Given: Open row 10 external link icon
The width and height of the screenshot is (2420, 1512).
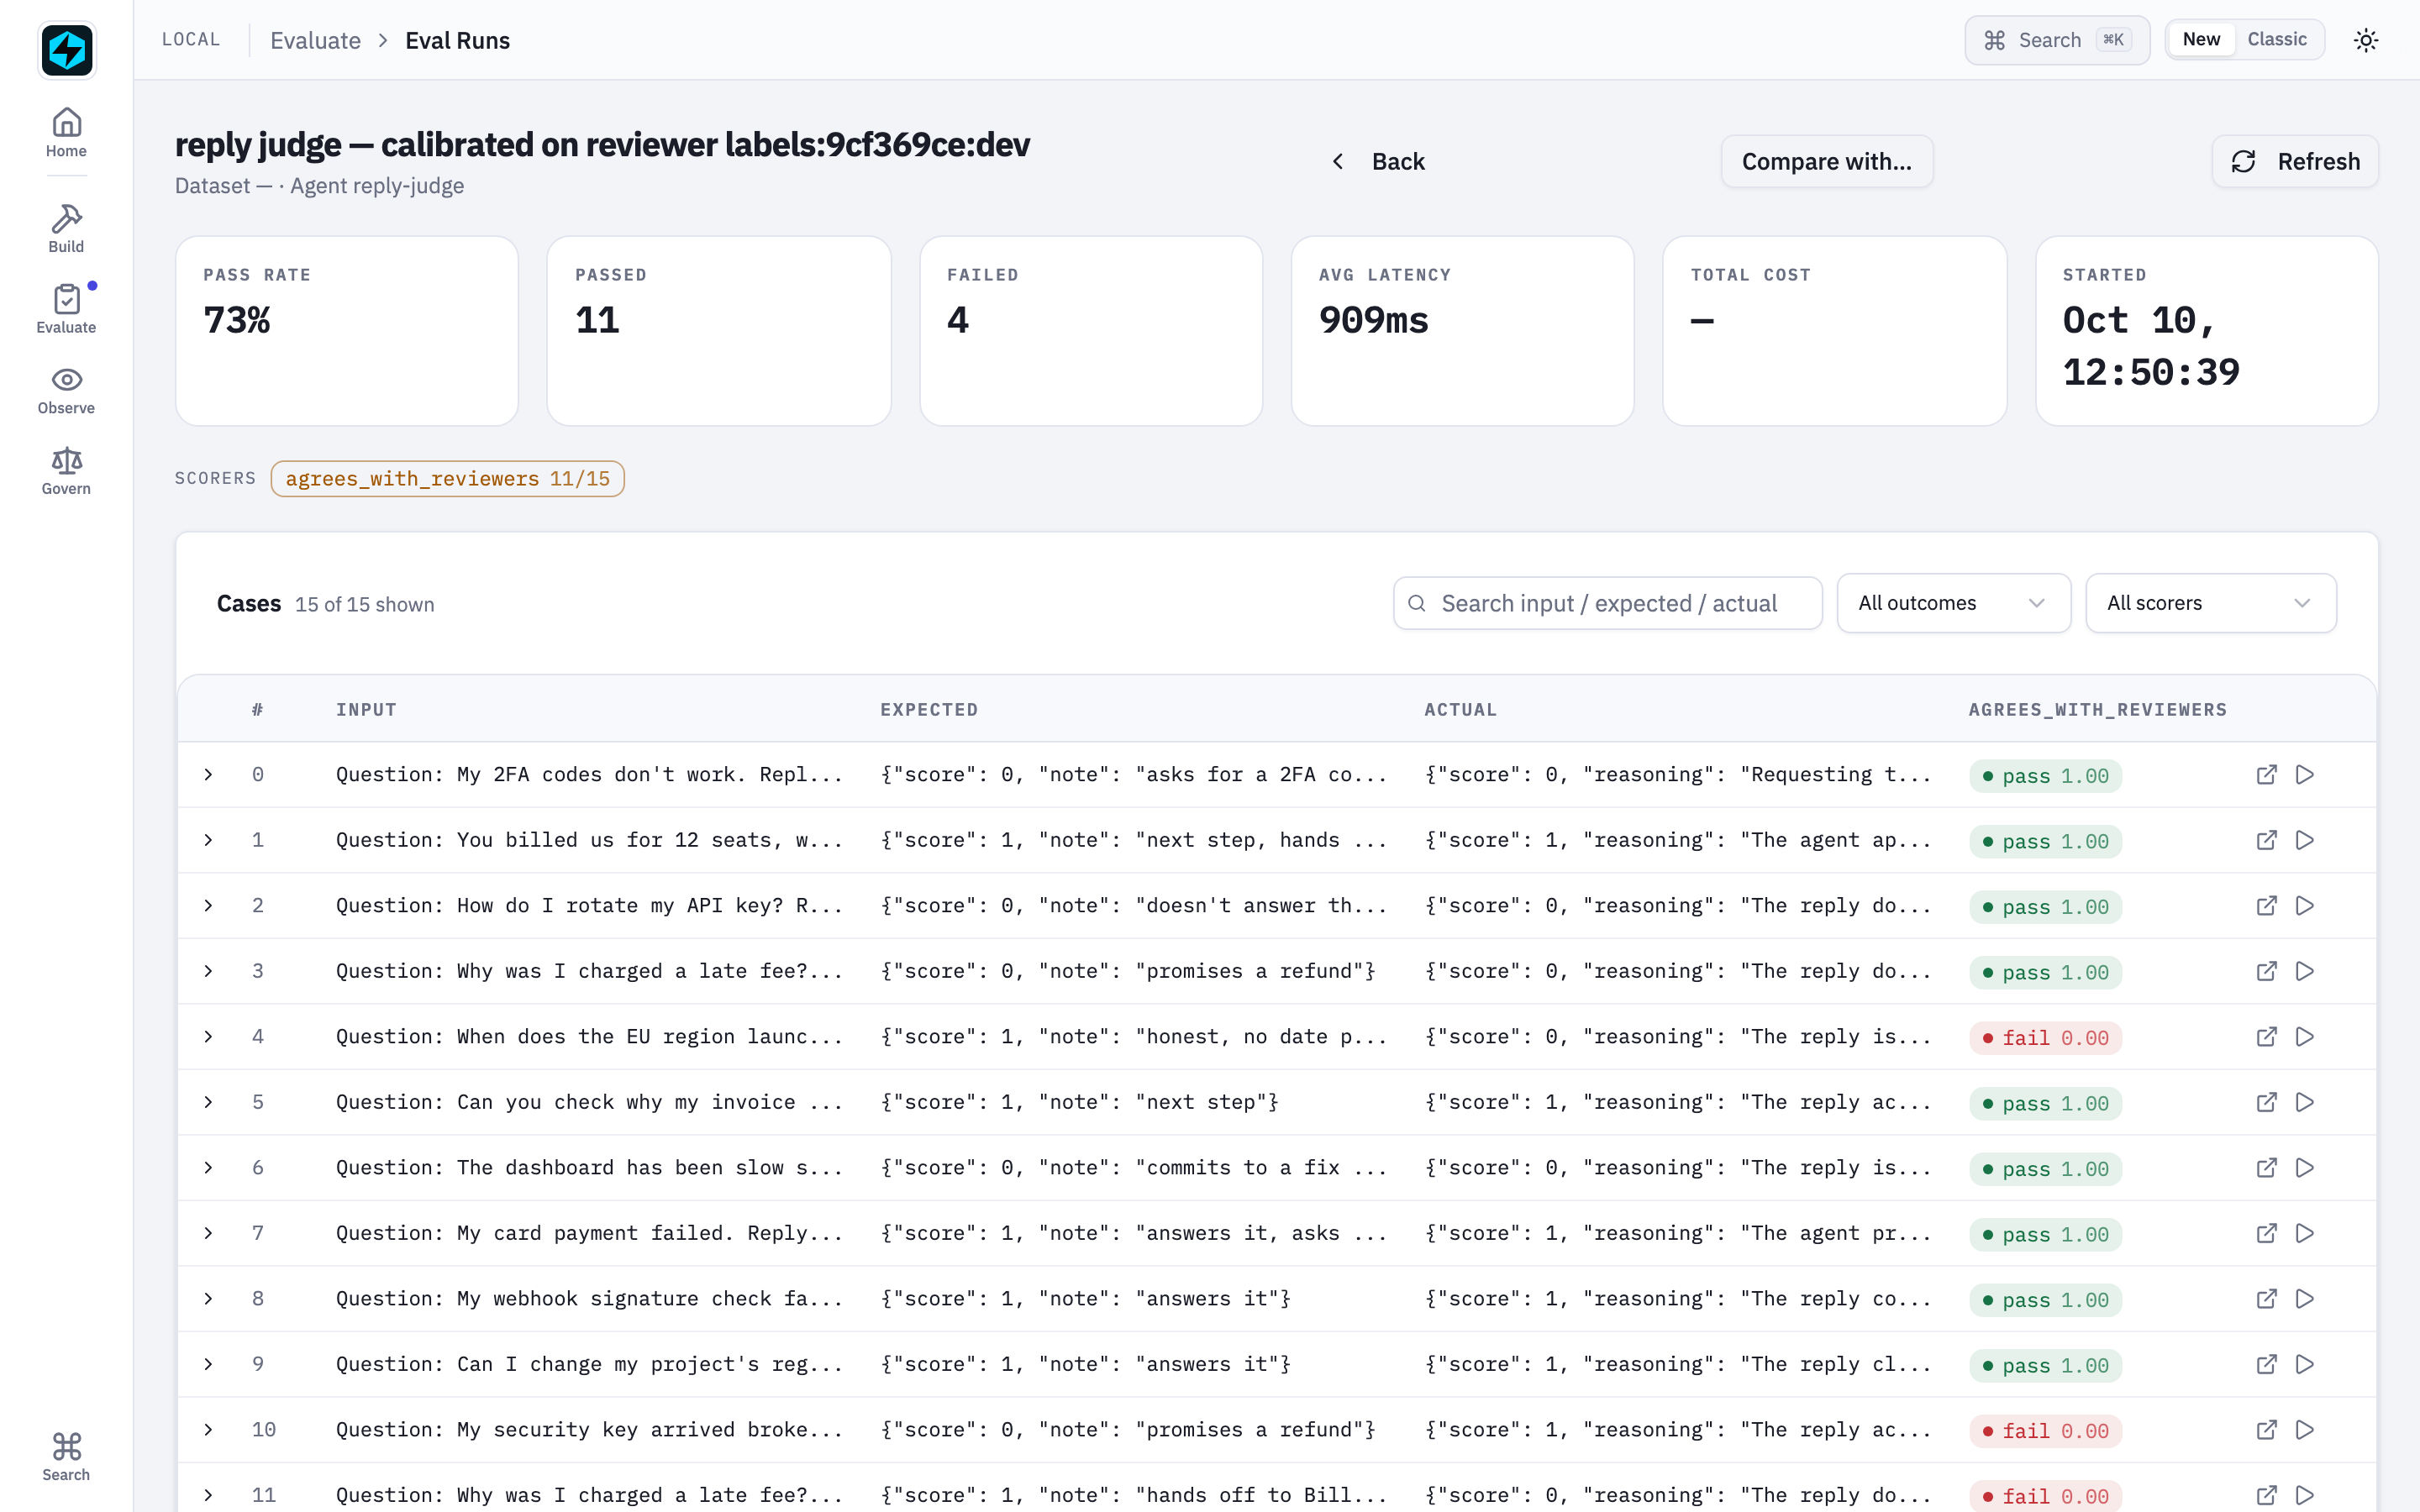Looking at the screenshot, I should coord(2266,1429).
